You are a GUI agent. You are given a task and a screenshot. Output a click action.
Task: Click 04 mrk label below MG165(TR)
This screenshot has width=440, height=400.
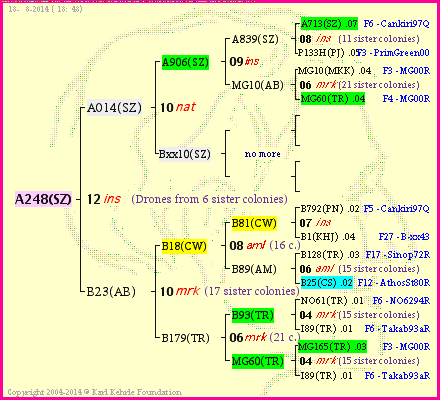[359, 361]
